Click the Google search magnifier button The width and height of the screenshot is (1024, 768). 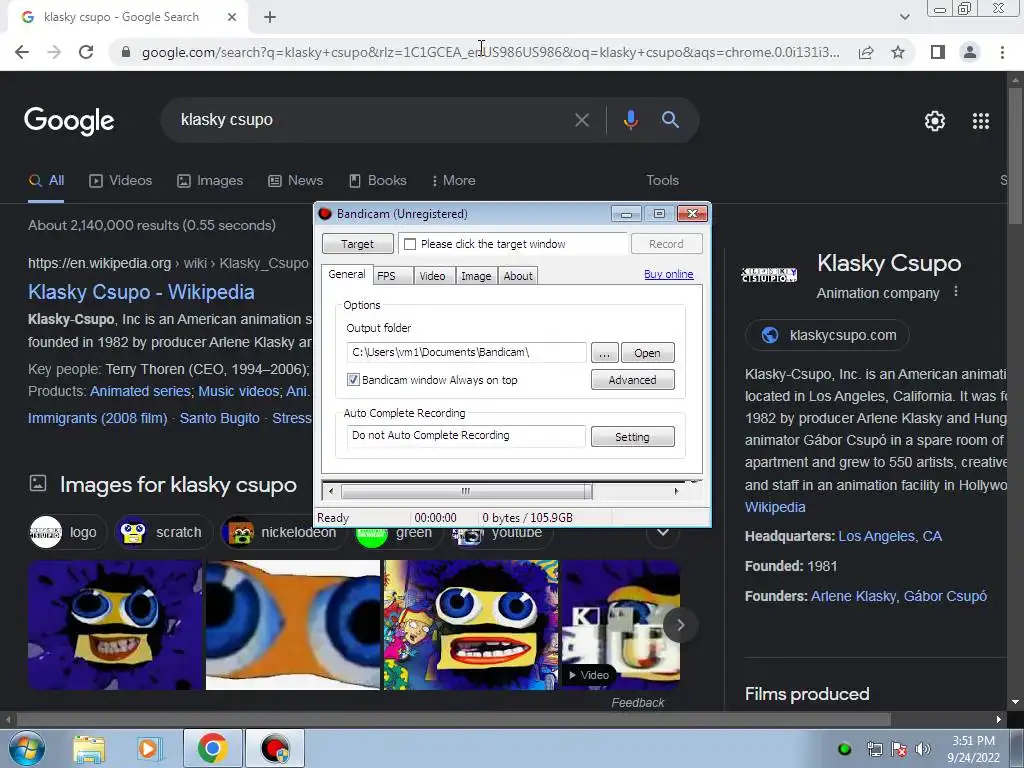click(x=671, y=120)
